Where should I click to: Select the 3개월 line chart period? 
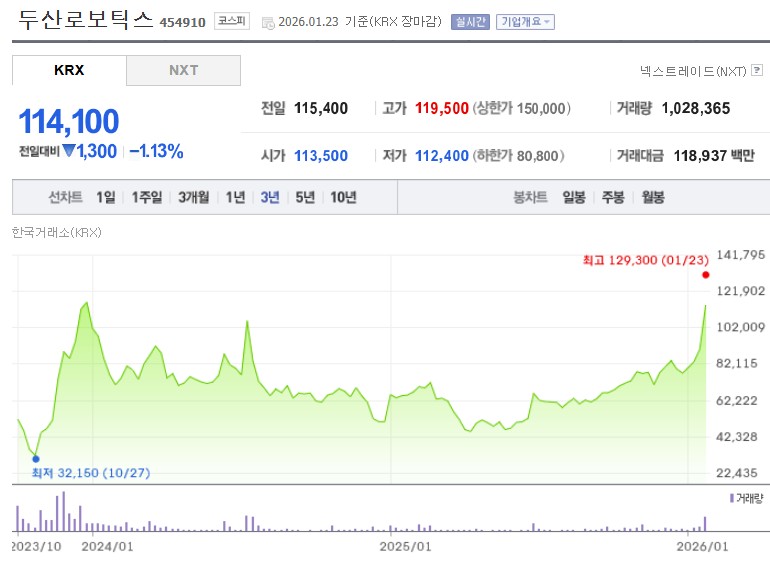click(193, 197)
